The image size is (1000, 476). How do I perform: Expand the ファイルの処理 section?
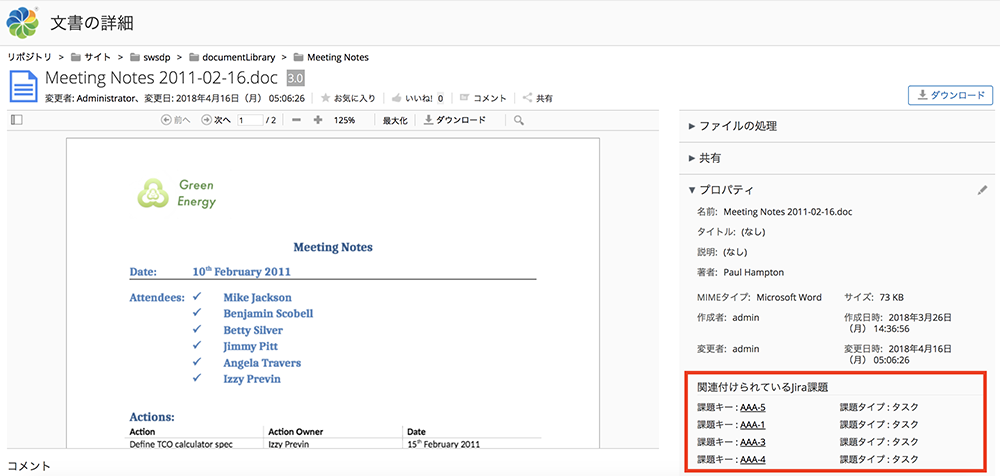733,126
